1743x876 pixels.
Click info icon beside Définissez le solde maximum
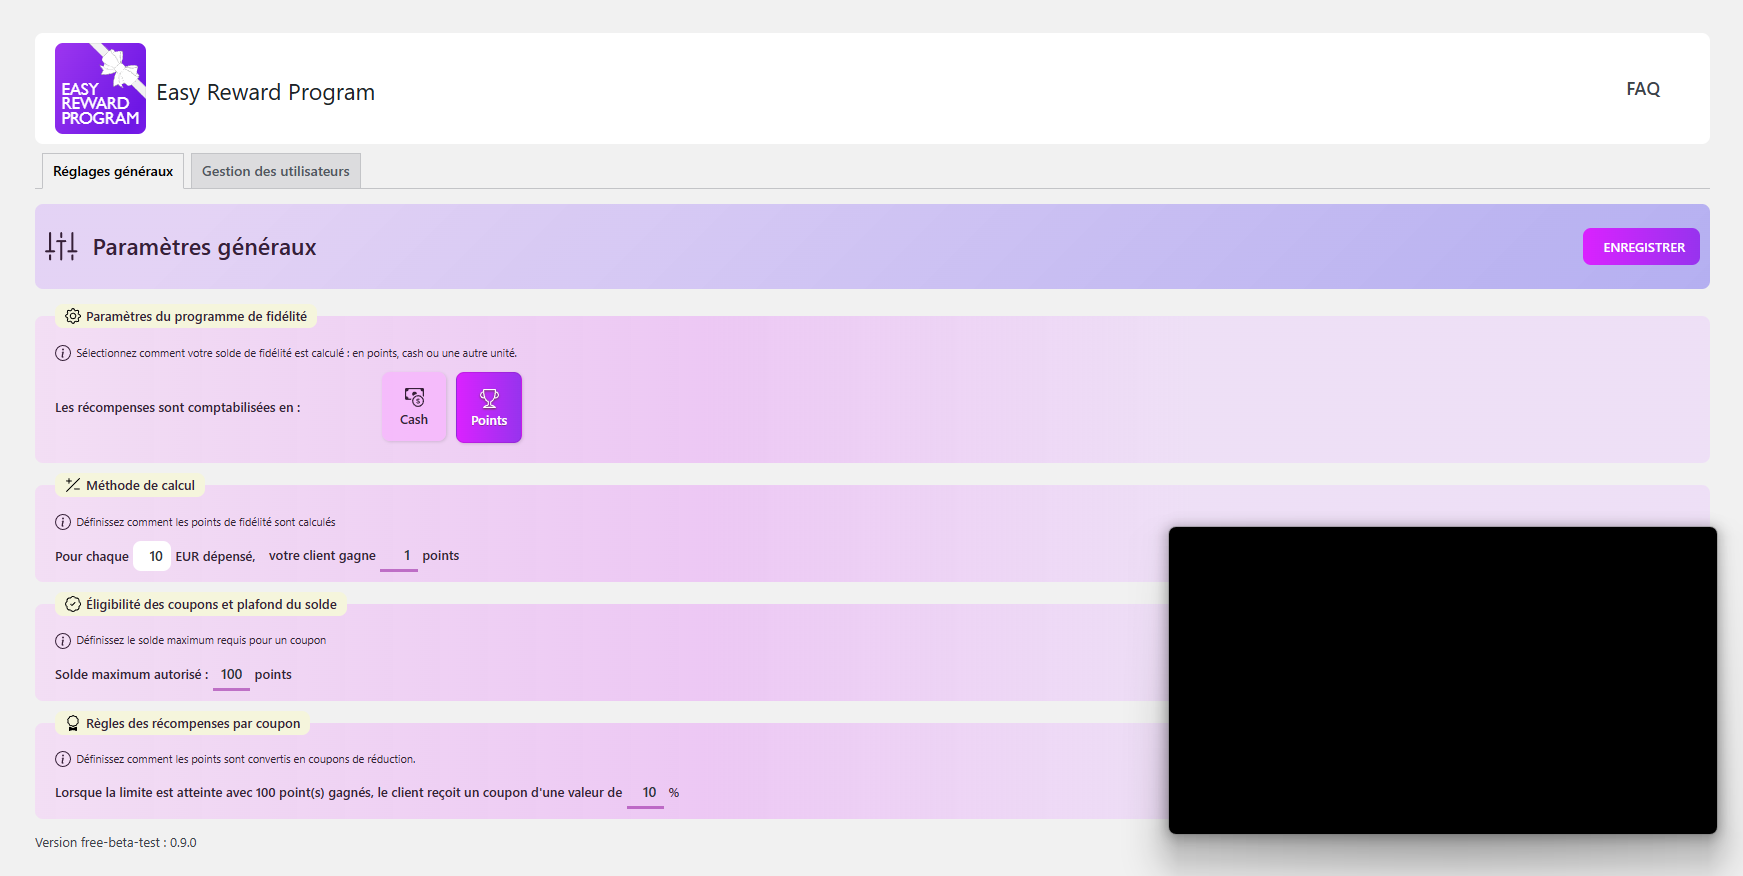tap(63, 640)
